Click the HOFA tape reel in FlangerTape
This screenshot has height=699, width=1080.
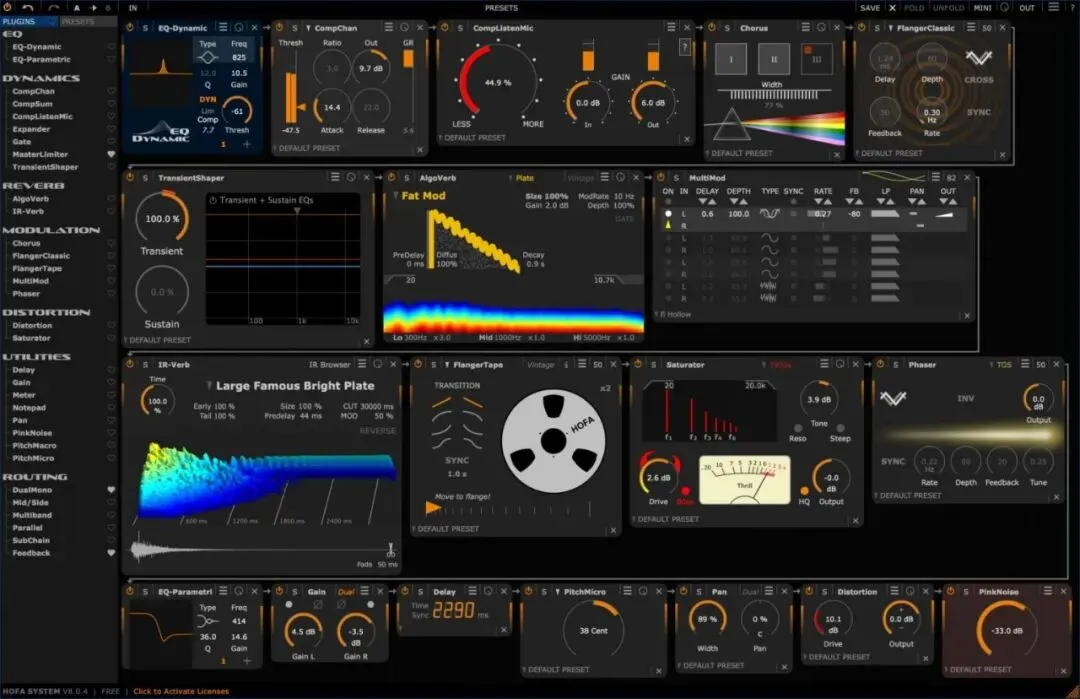coord(553,441)
